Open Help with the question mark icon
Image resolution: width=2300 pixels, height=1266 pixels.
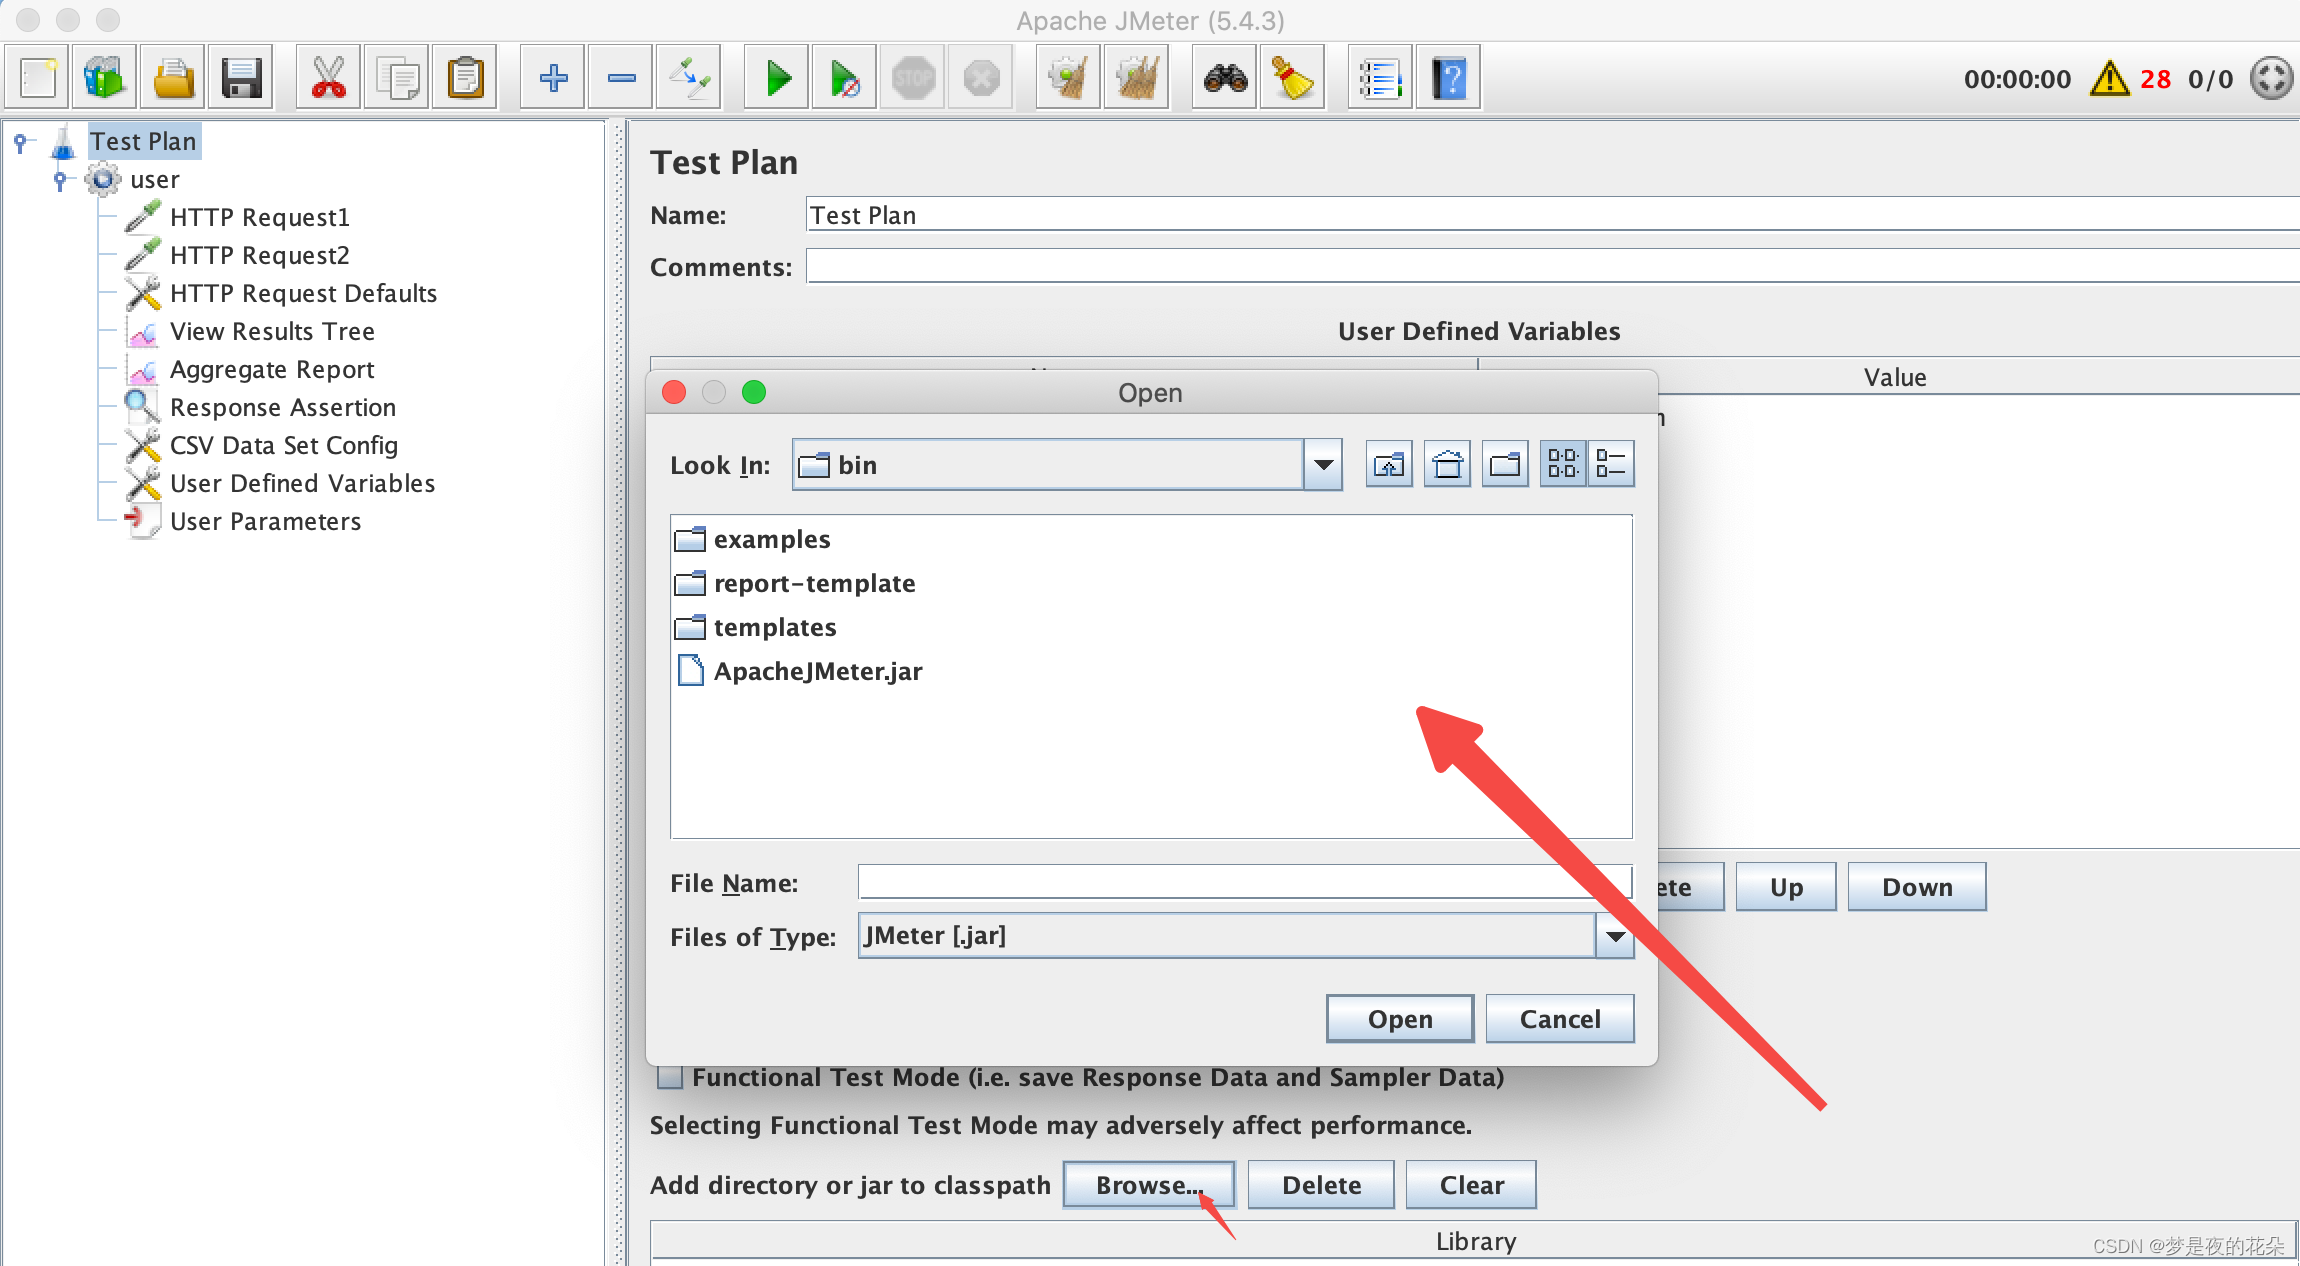[1449, 78]
